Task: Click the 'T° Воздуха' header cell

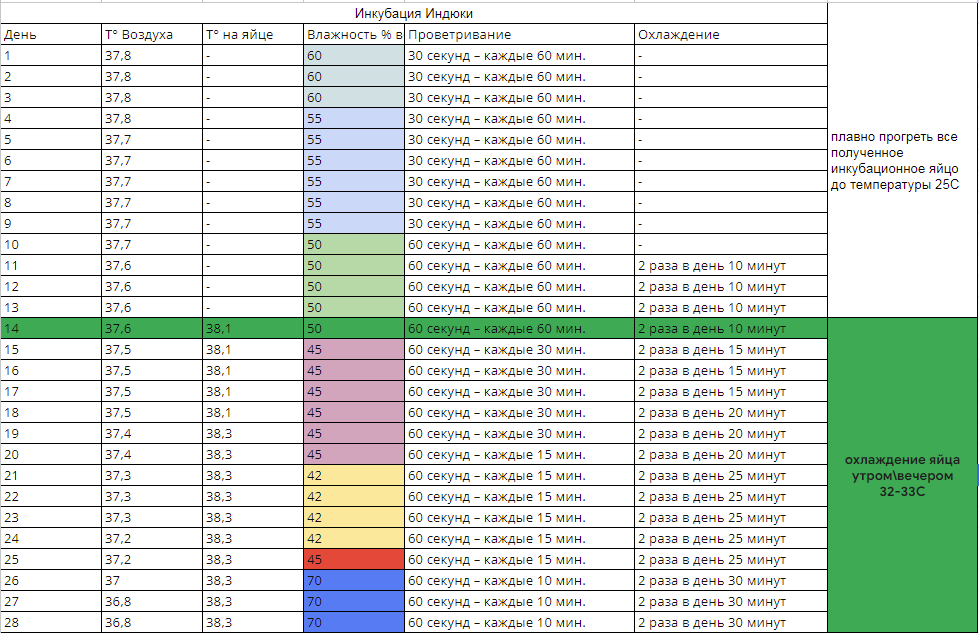Action: (x=152, y=34)
